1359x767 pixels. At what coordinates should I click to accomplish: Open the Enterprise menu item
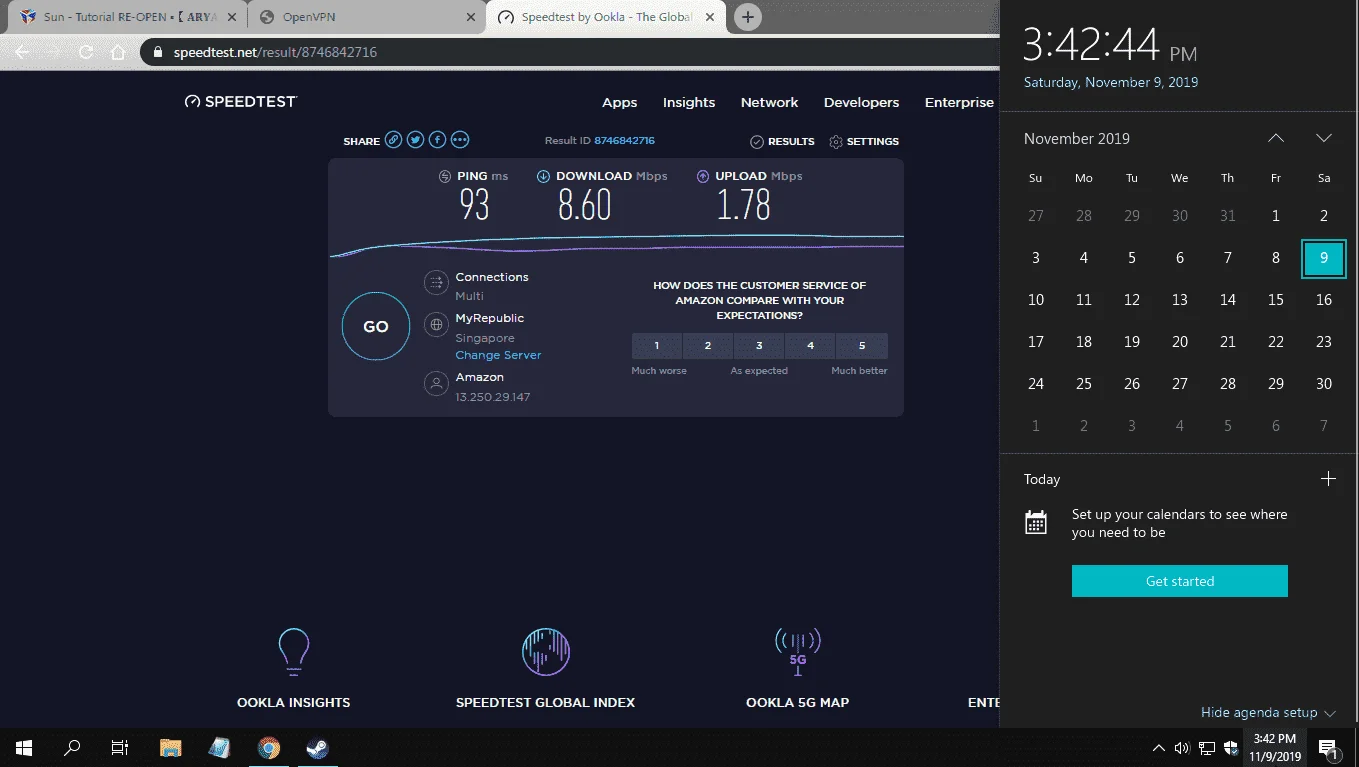(x=959, y=102)
